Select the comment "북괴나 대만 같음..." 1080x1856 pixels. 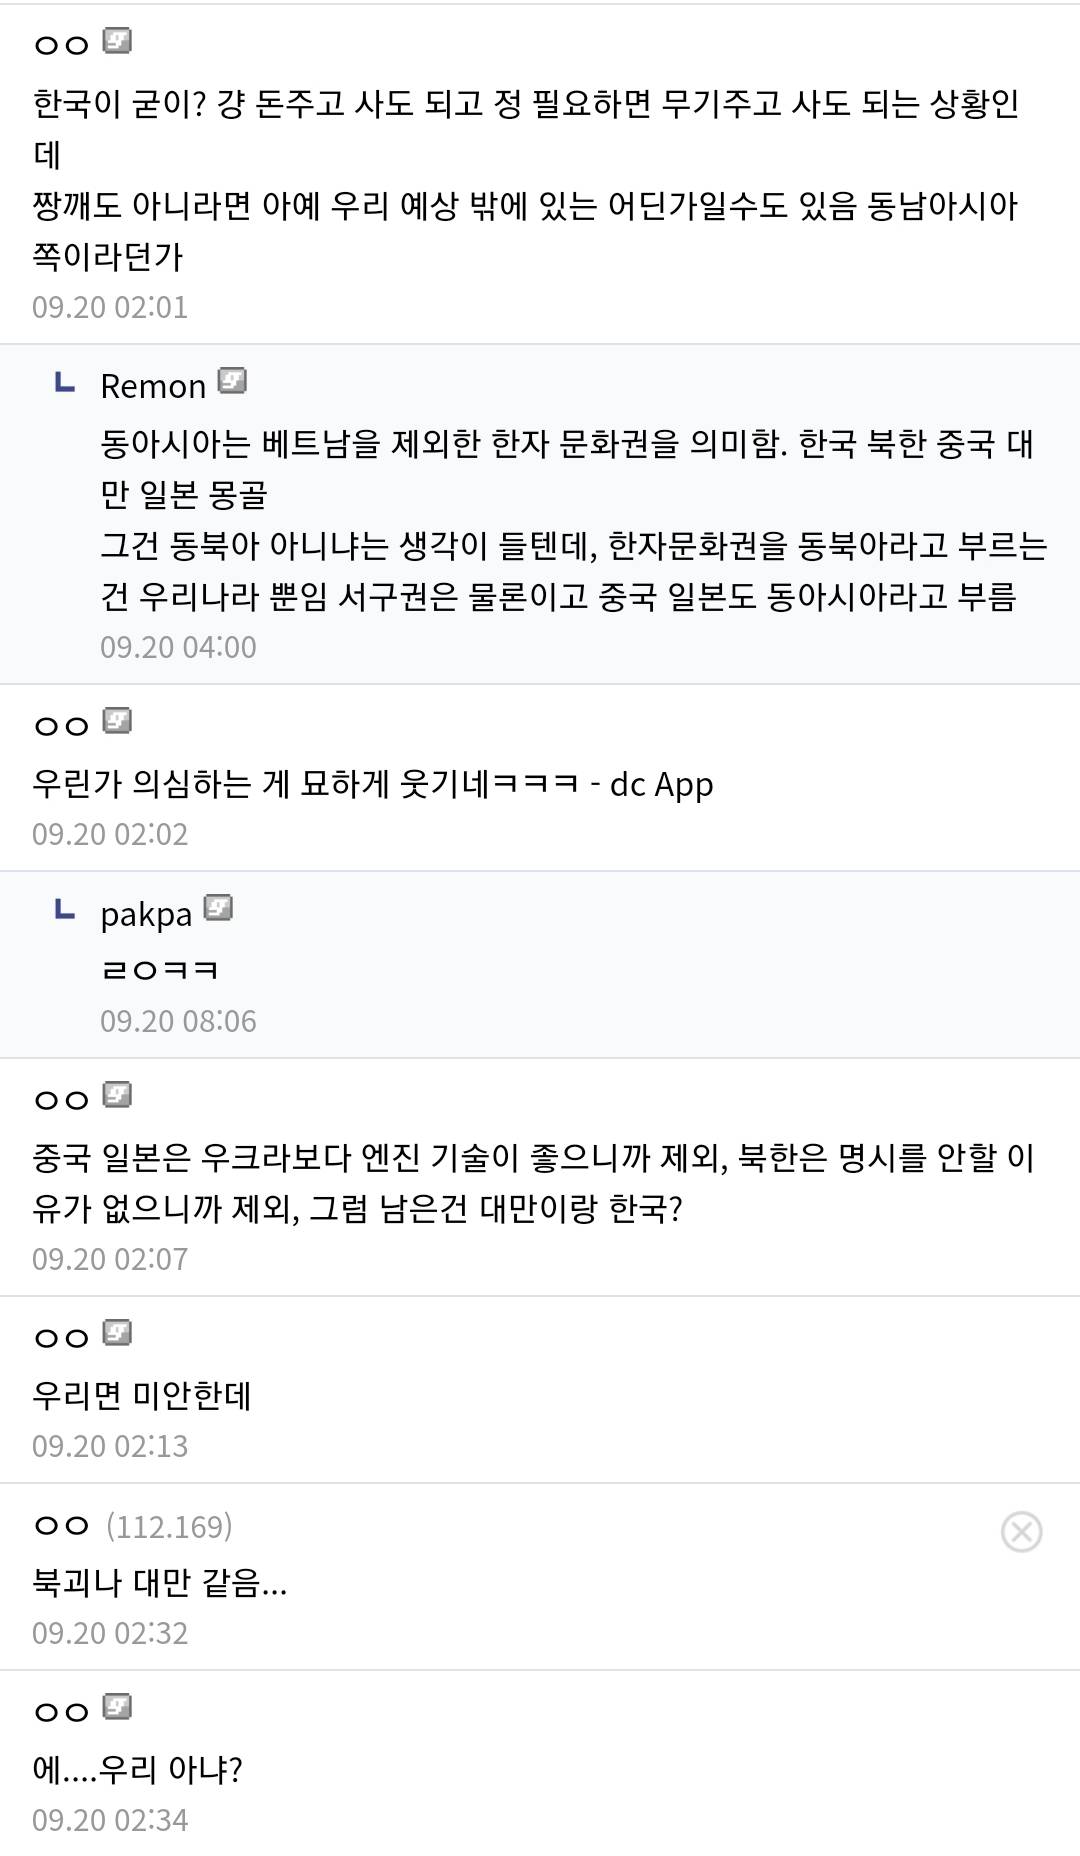point(160,1582)
